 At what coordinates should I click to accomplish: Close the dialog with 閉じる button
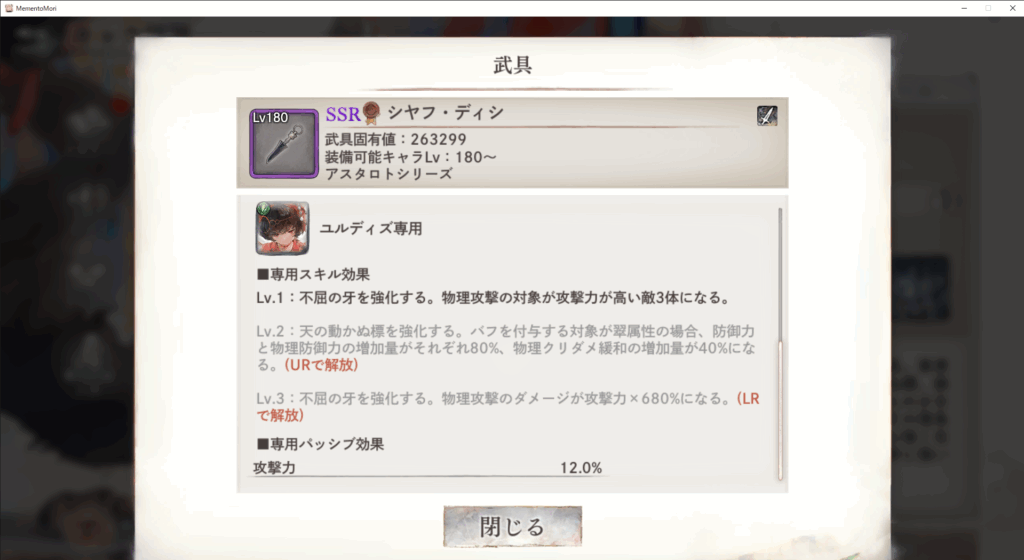[513, 527]
